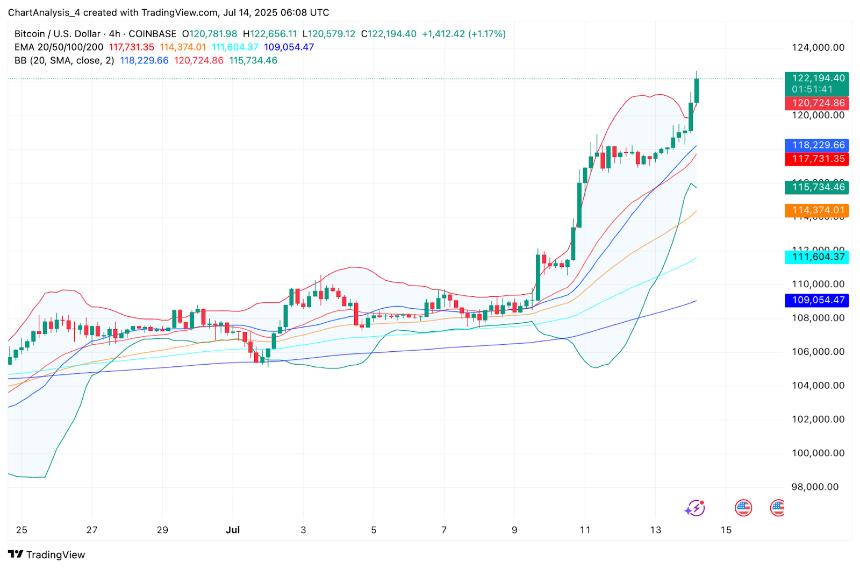The width and height of the screenshot is (860, 568).
Task: Click the red 120,724.86 label on price axis
Action: (x=817, y=102)
